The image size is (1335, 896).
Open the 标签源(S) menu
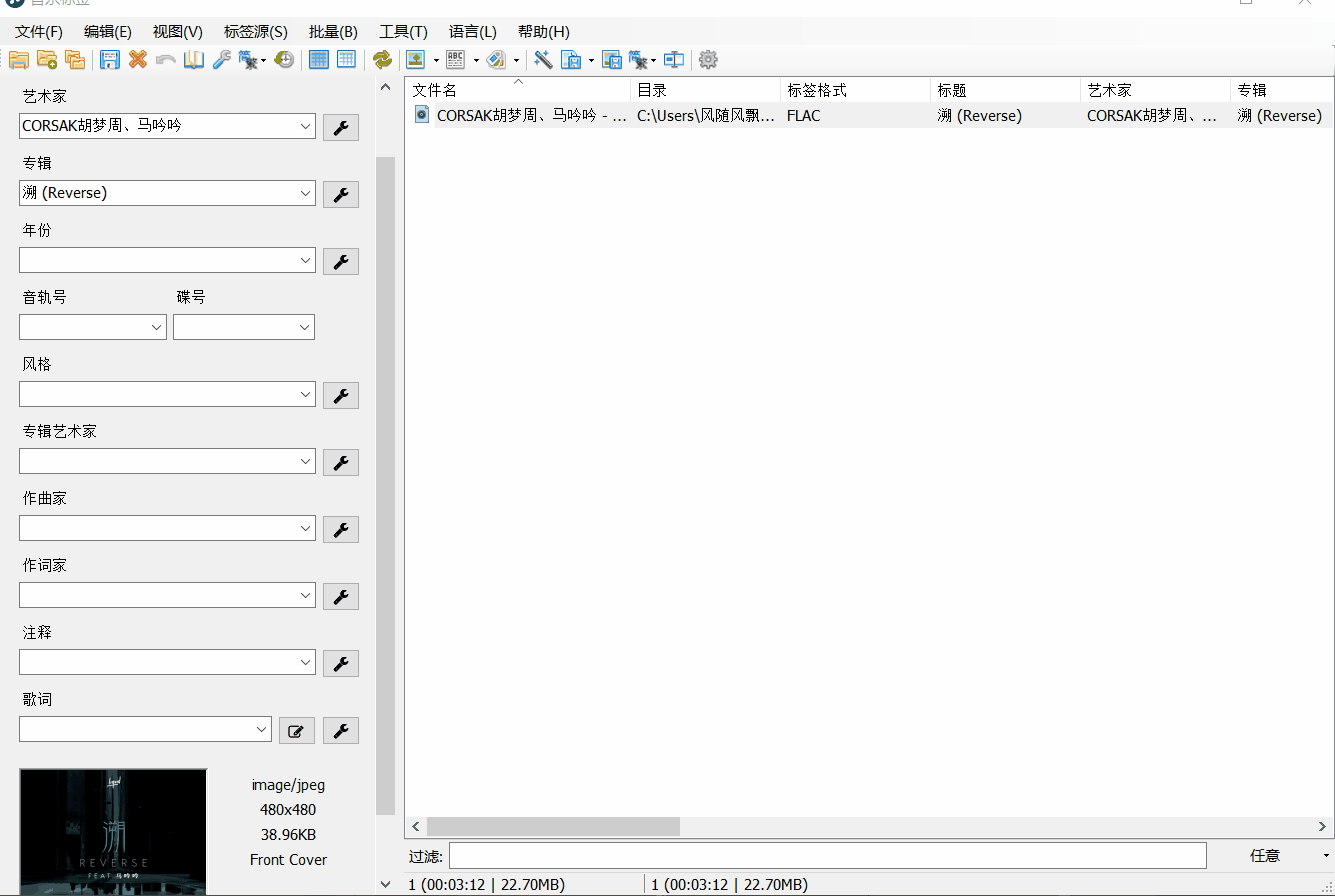coord(256,32)
